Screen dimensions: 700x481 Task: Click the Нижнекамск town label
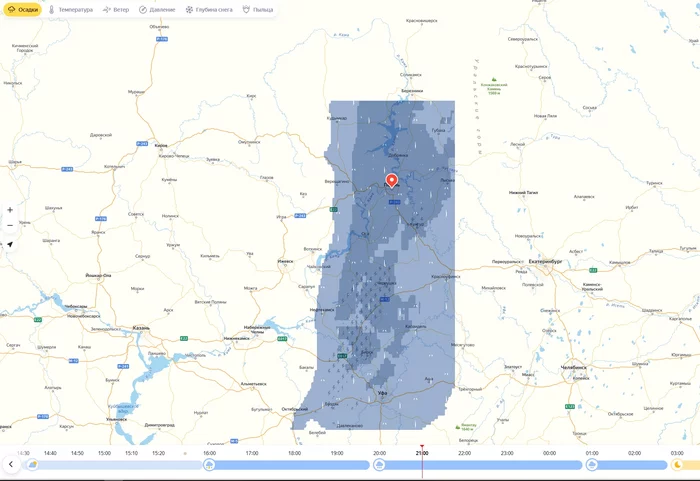pos(237,339)
